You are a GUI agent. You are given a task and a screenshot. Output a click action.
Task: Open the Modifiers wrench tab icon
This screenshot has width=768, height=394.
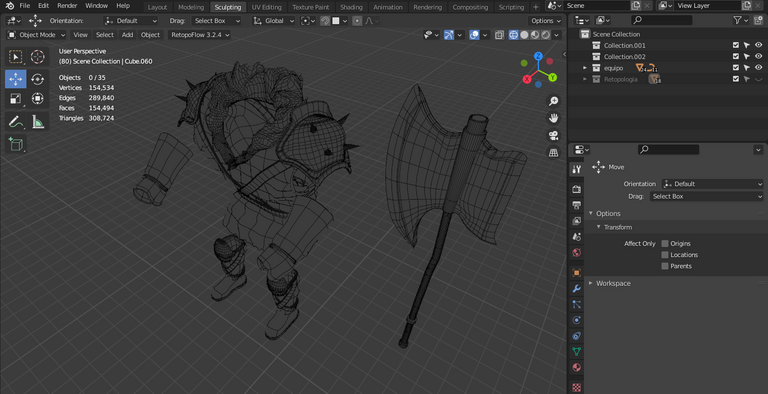click(x=576, y=289)
